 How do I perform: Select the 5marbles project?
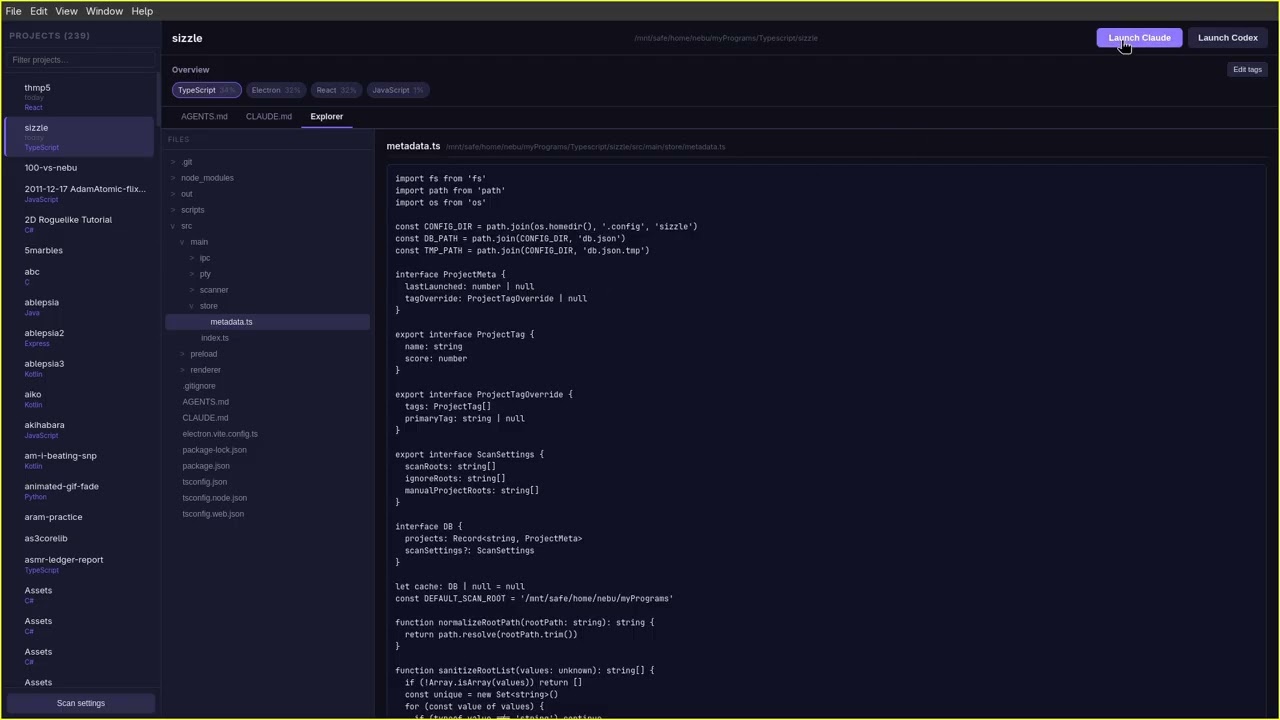[80, 251]
